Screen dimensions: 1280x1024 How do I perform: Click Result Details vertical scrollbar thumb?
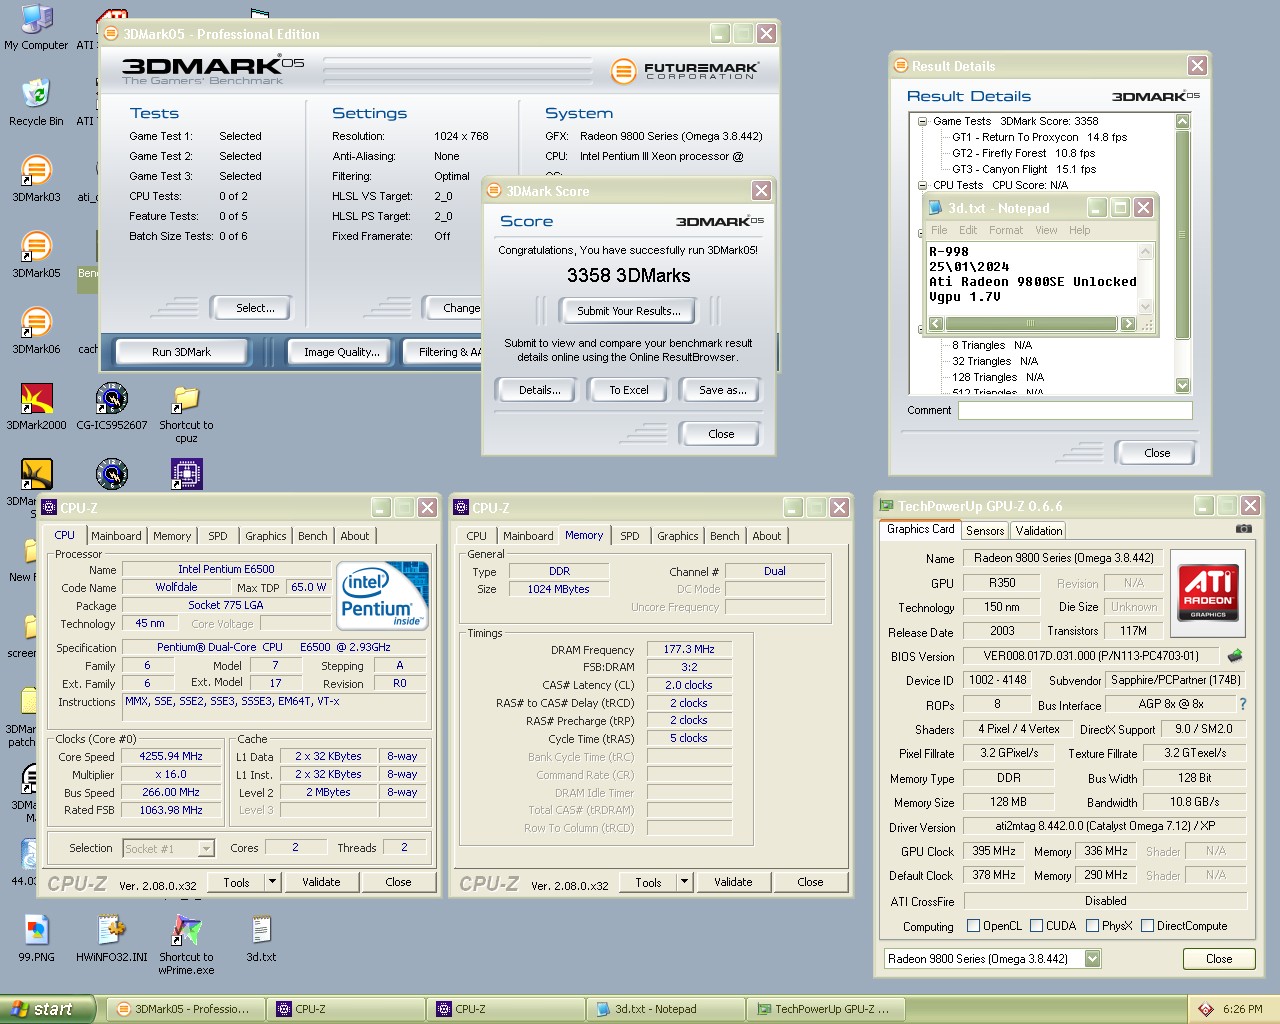tap(1183, 235)
